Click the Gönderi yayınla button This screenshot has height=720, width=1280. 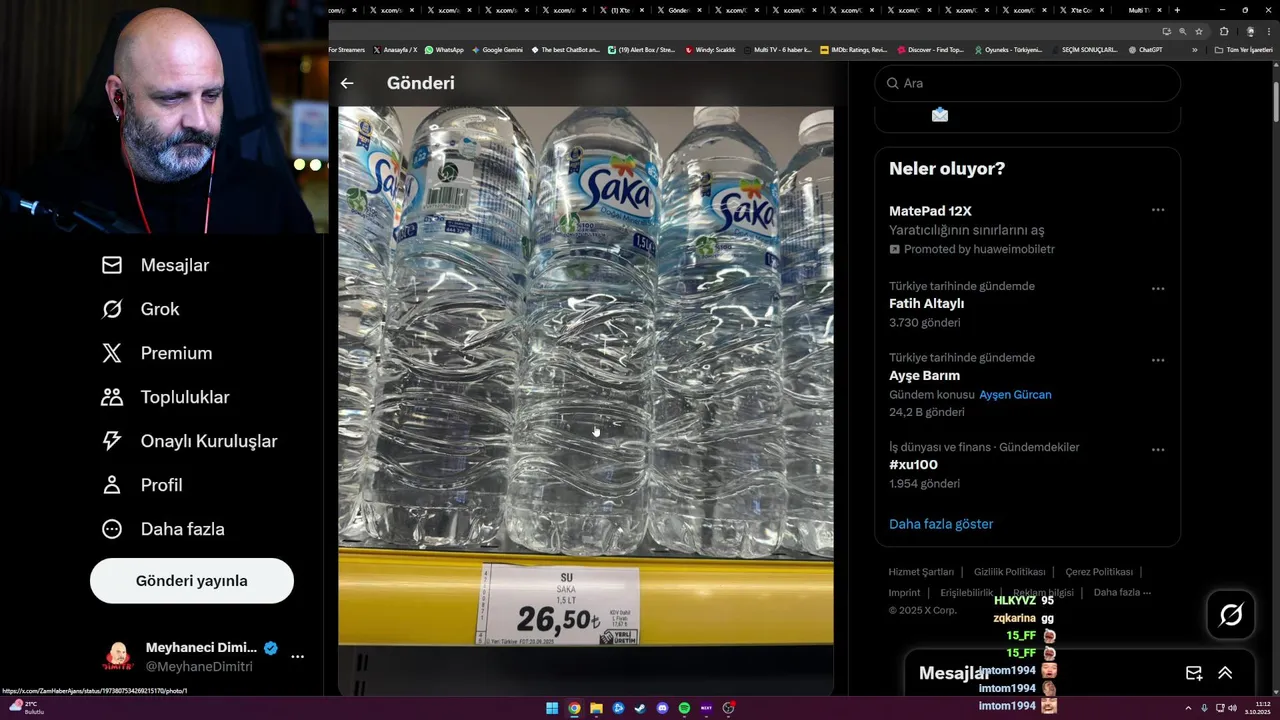192,581
